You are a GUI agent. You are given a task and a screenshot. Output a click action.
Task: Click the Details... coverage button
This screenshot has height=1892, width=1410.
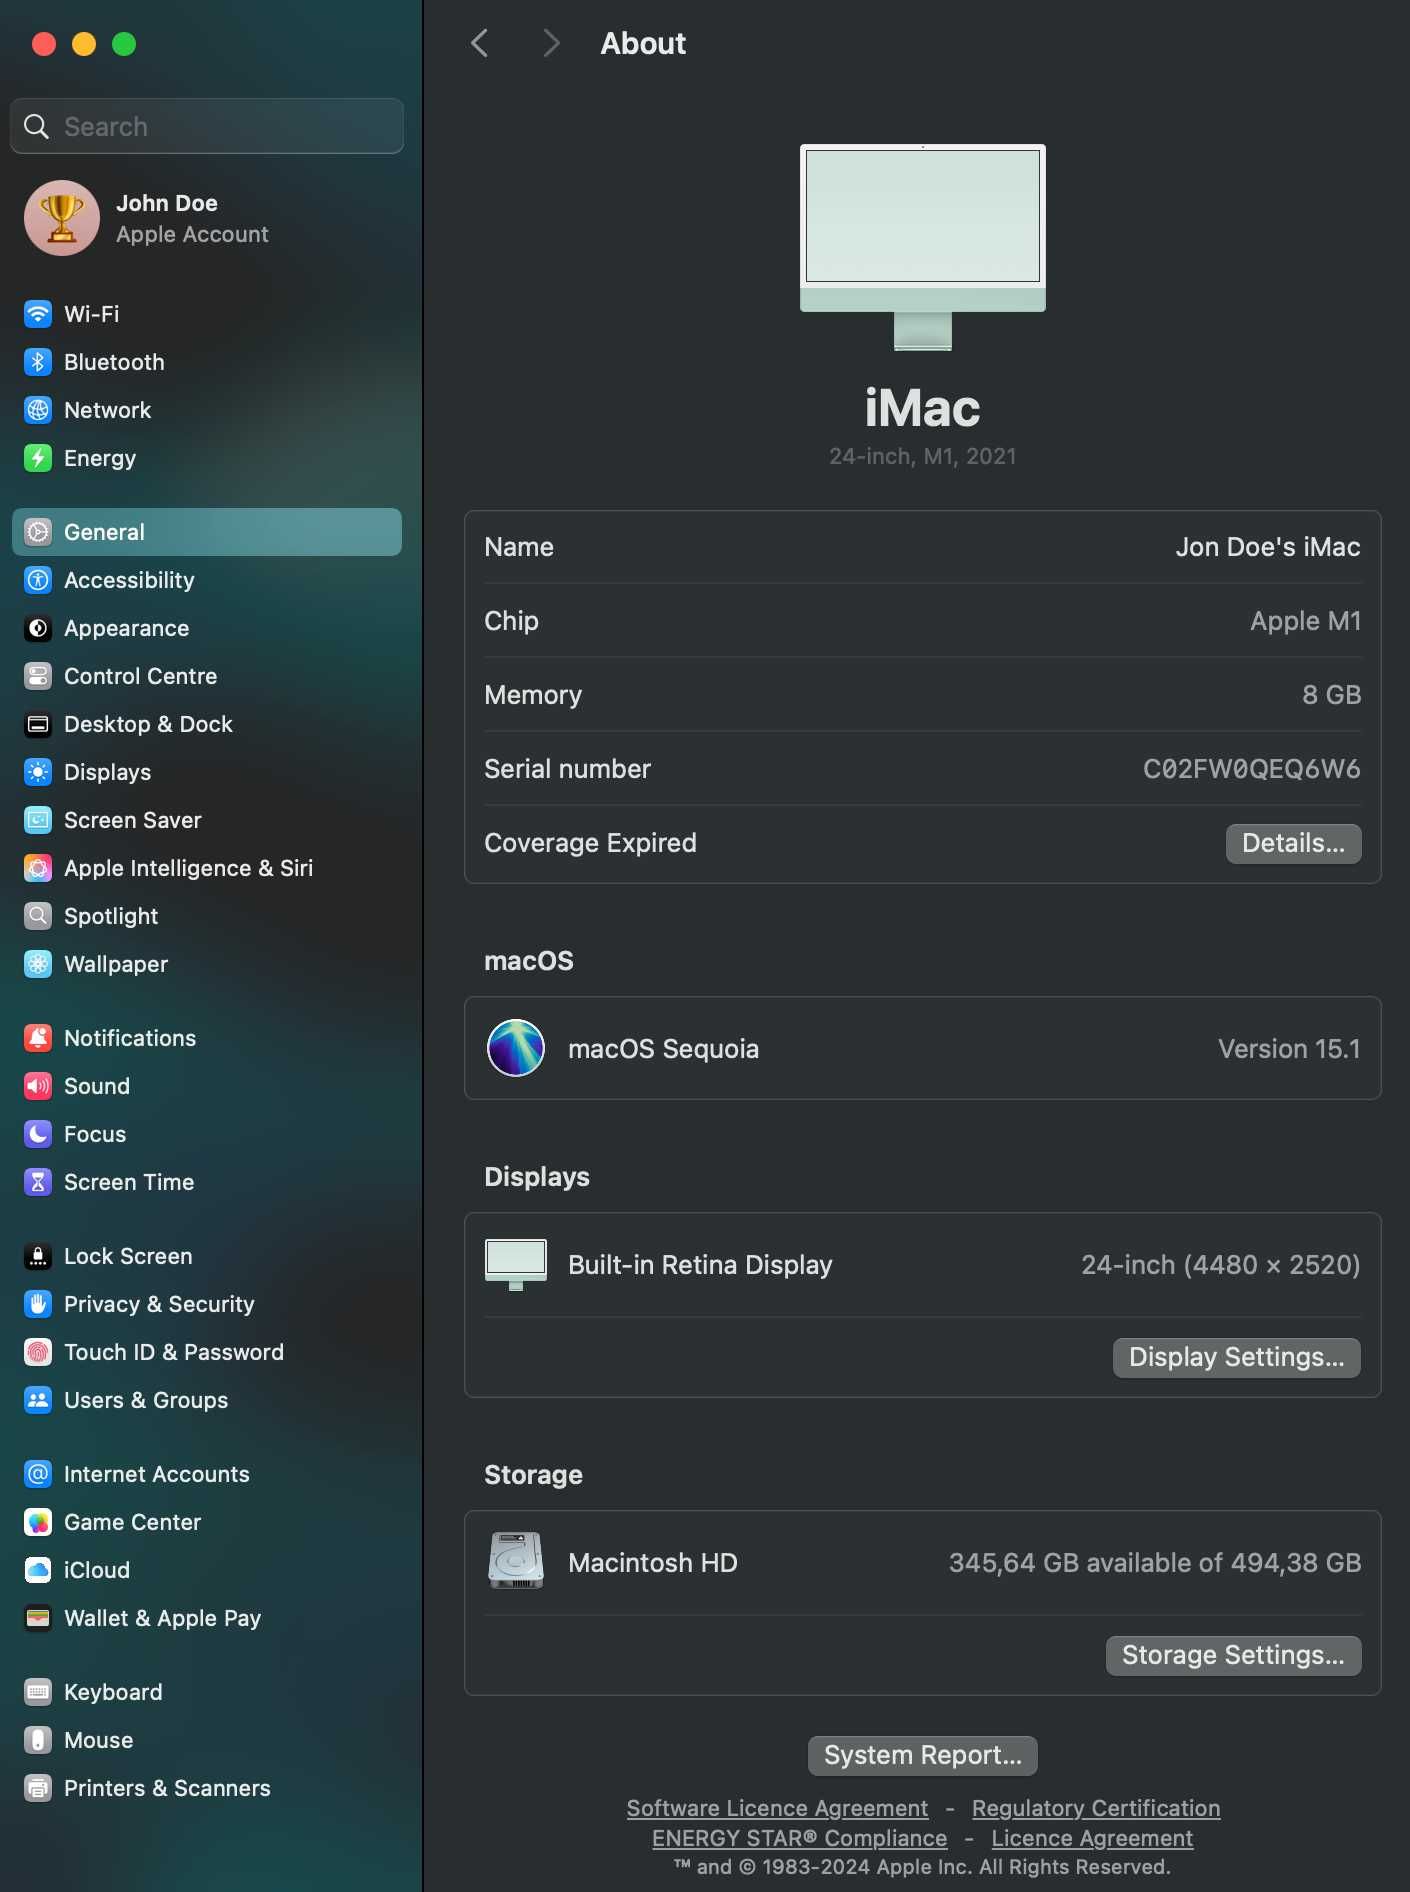pos(1293,843)
